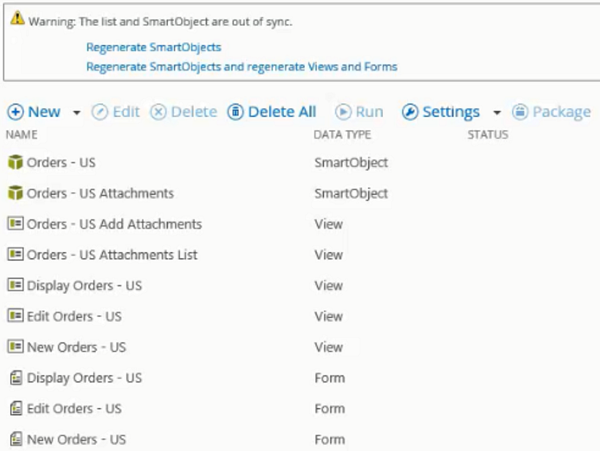Screen dimensions: 600x452
Task: Sort by the NAME column header
Action: (x=21, y=135)
